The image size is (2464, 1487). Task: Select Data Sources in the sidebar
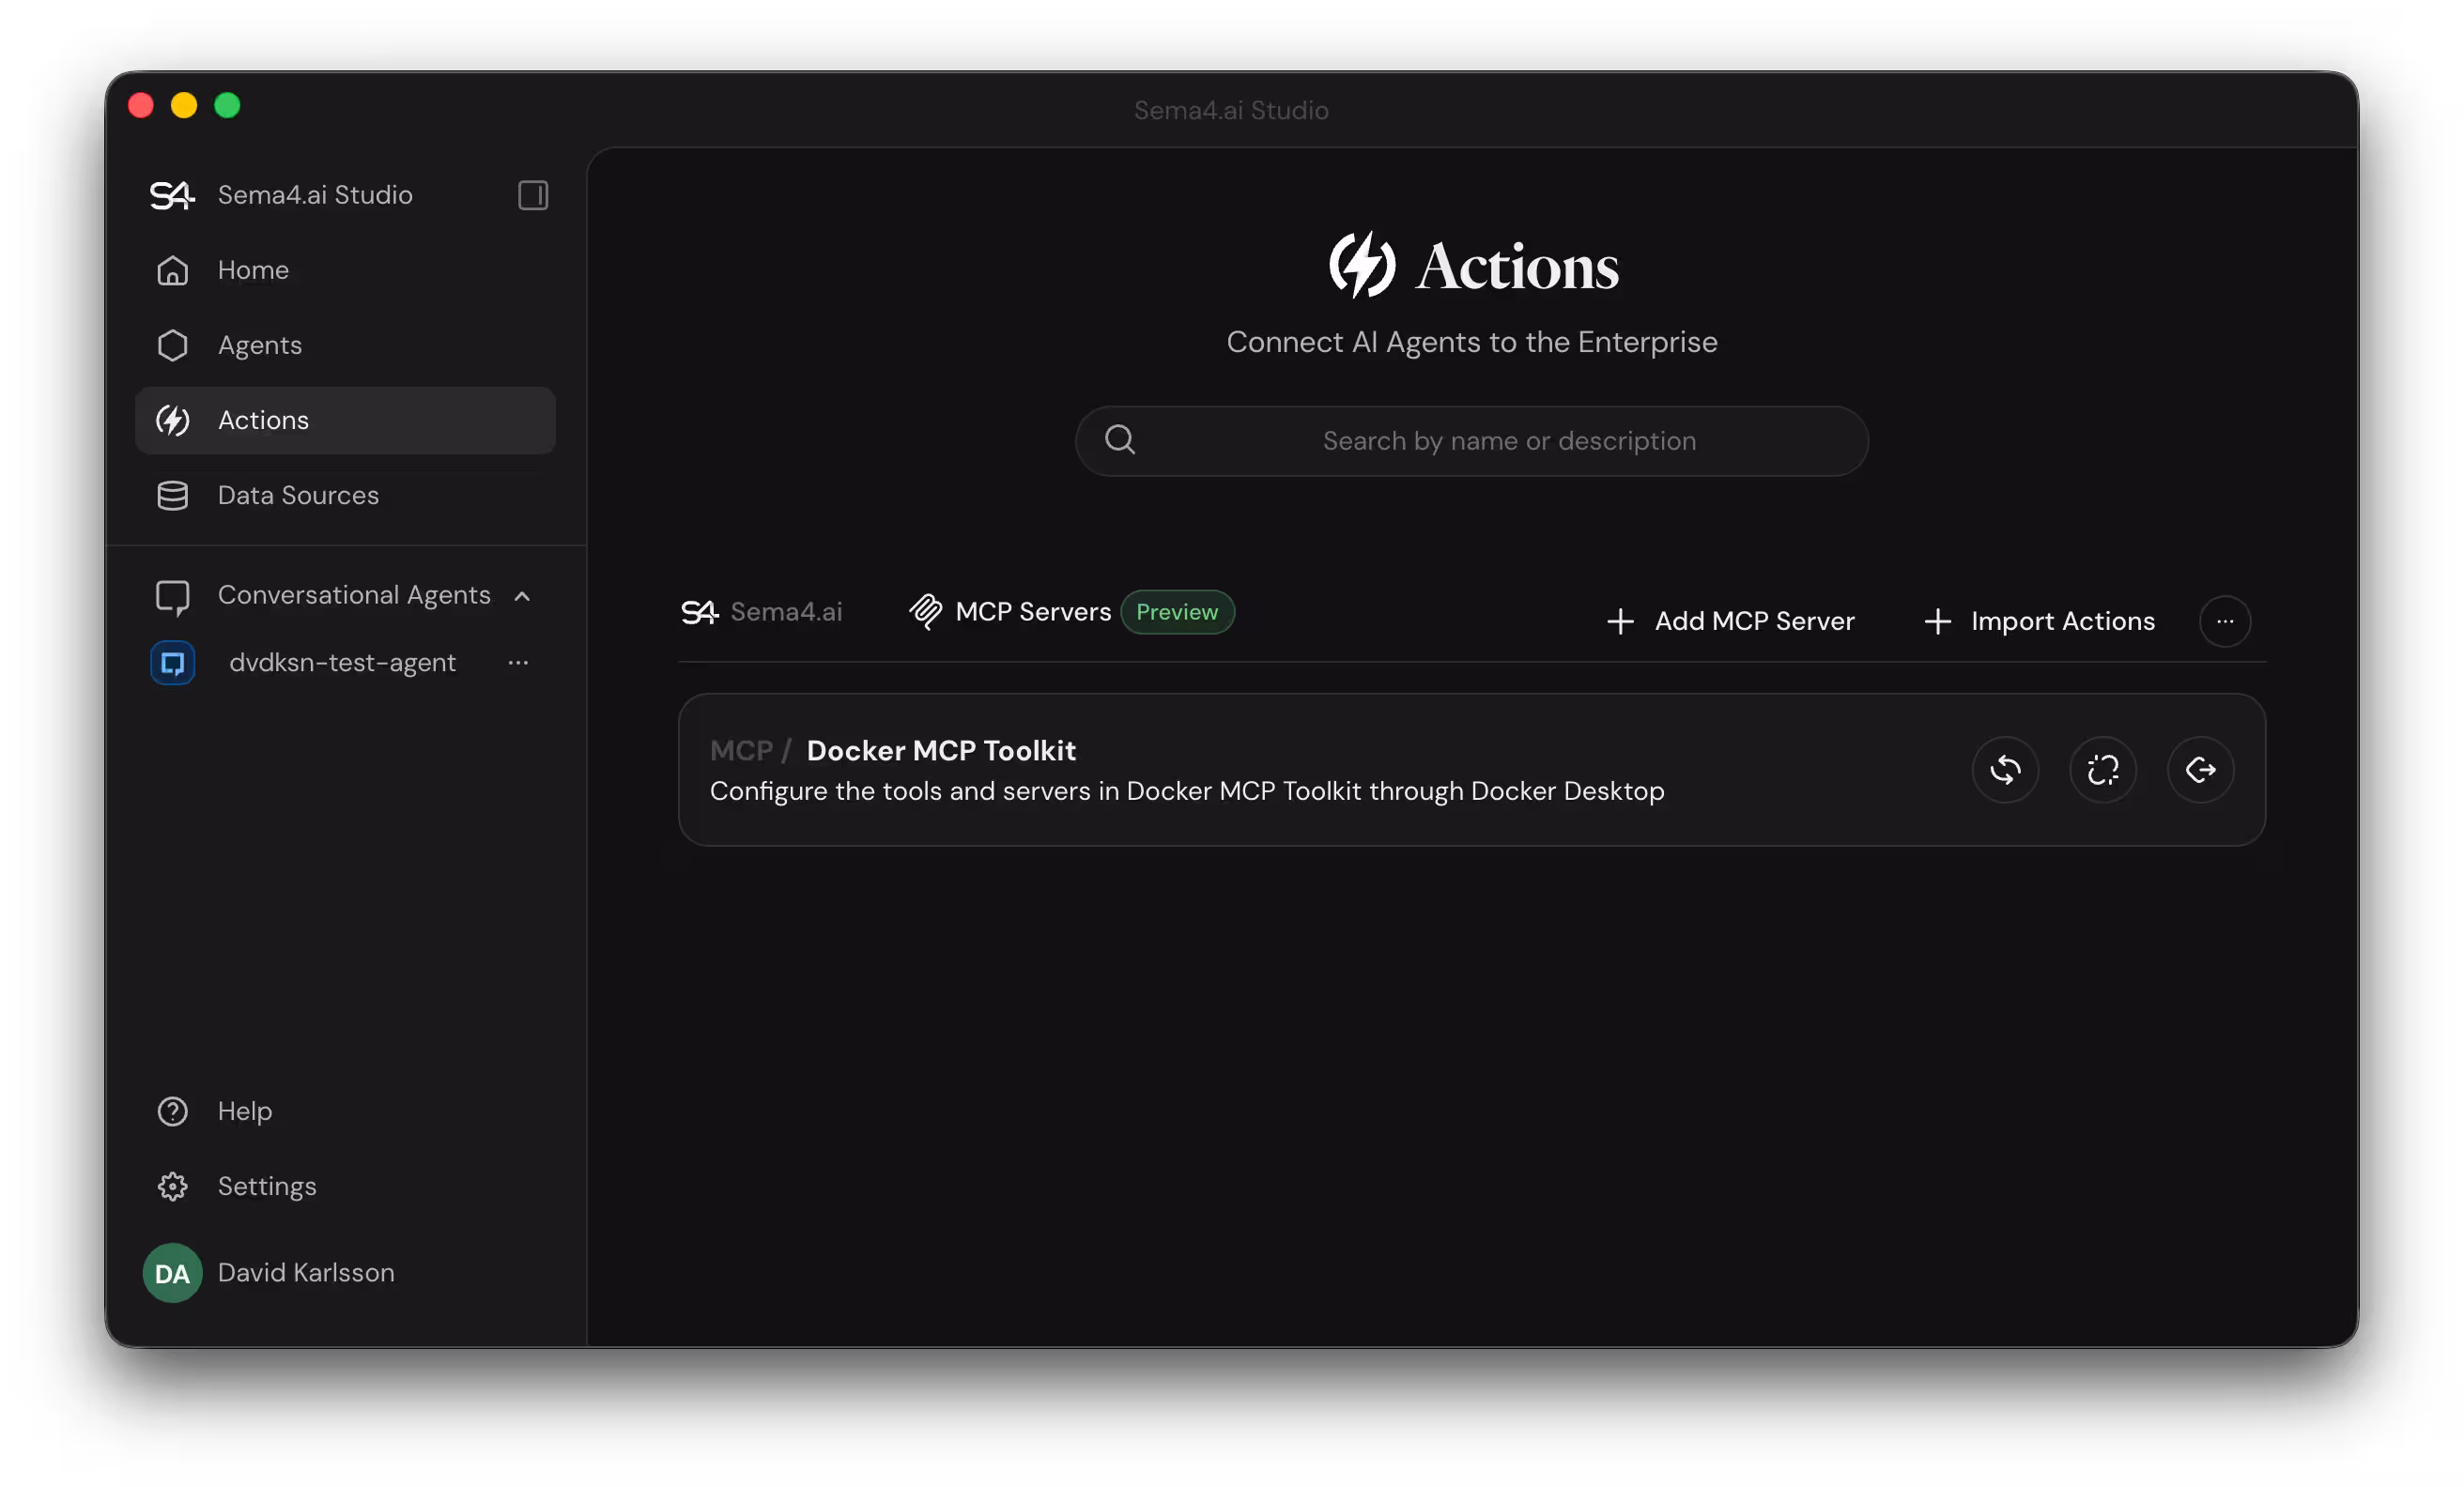[297, 495]
